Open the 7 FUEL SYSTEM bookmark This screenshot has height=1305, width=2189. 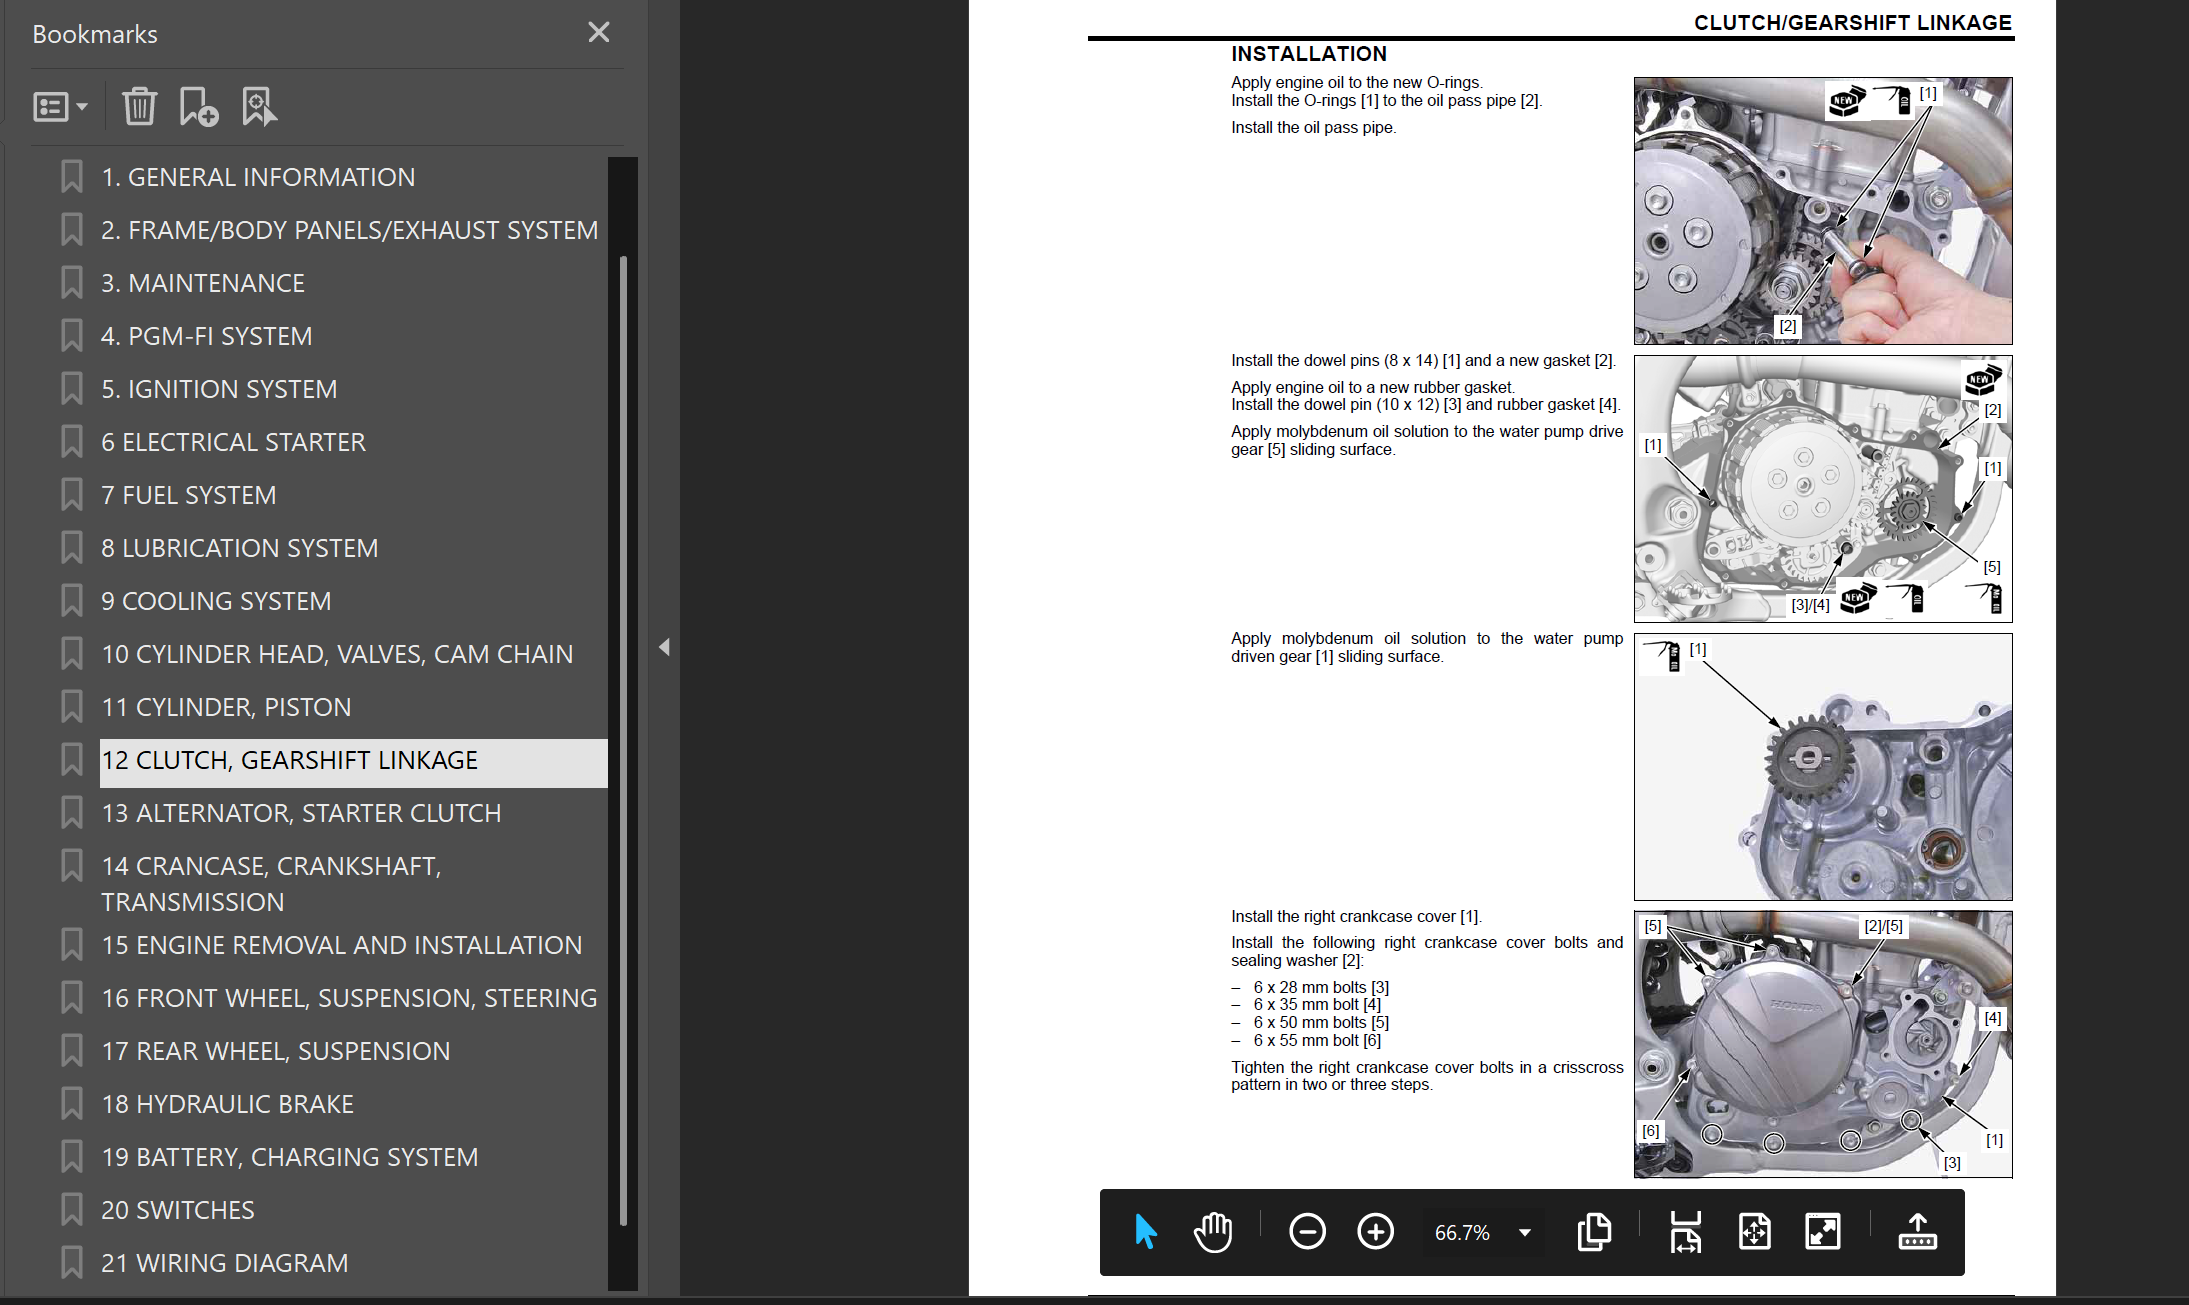[188, 495]
